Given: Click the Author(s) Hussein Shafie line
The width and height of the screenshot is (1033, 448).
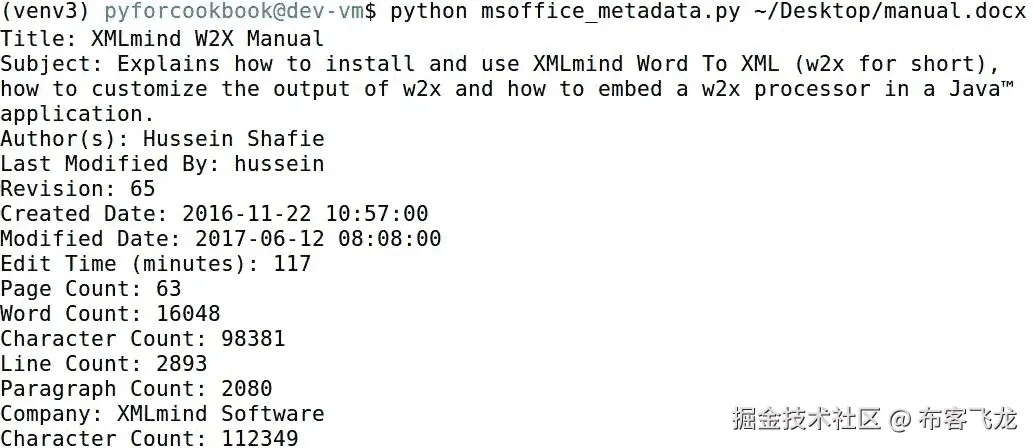Looking at the screenshot, I should 162,138.
